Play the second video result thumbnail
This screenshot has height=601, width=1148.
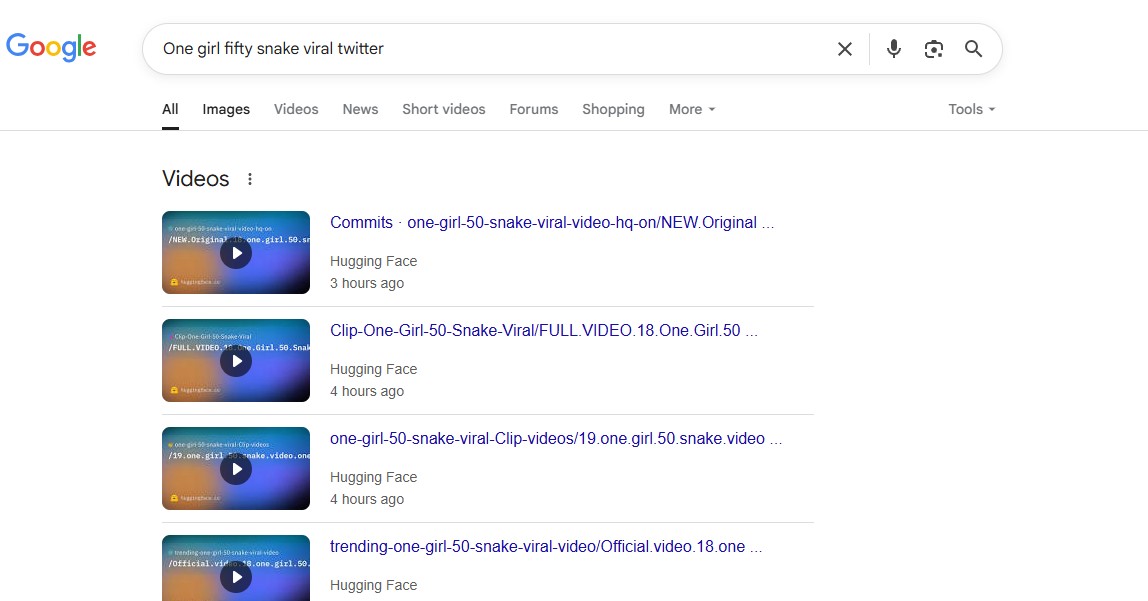click(x=236, y=361)
